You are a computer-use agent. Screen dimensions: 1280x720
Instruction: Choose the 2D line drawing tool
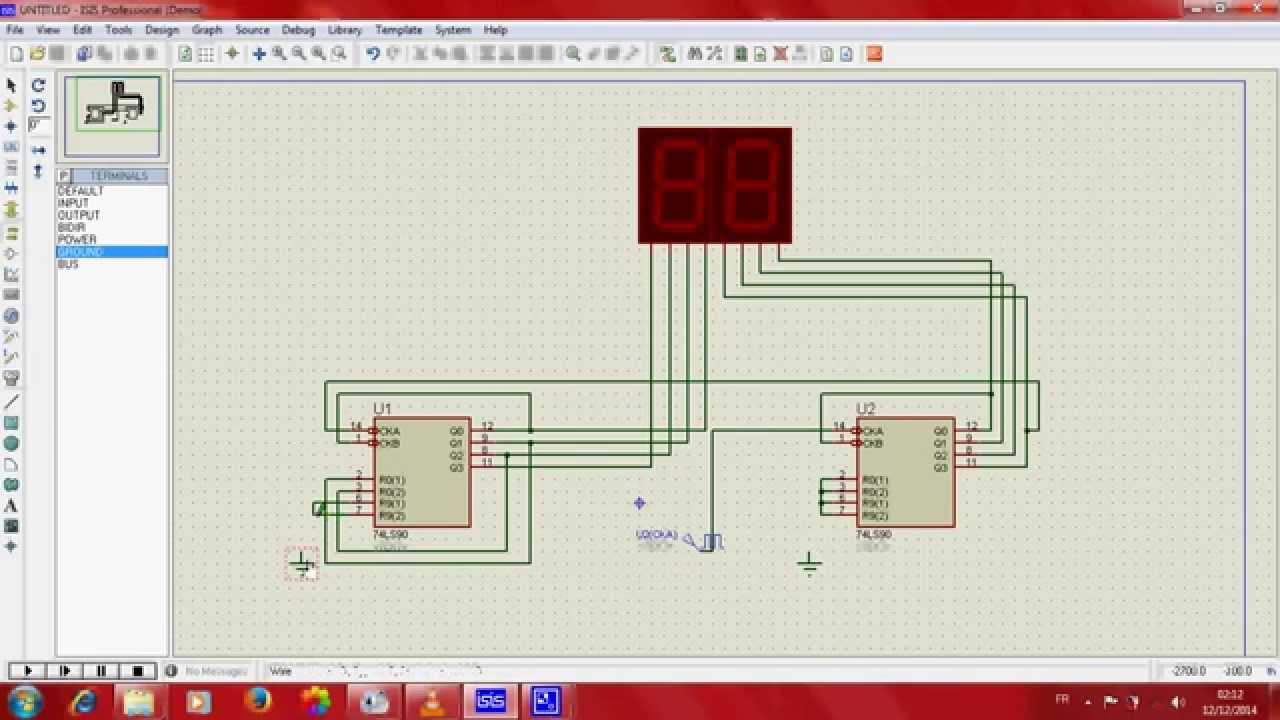[12, 402]
